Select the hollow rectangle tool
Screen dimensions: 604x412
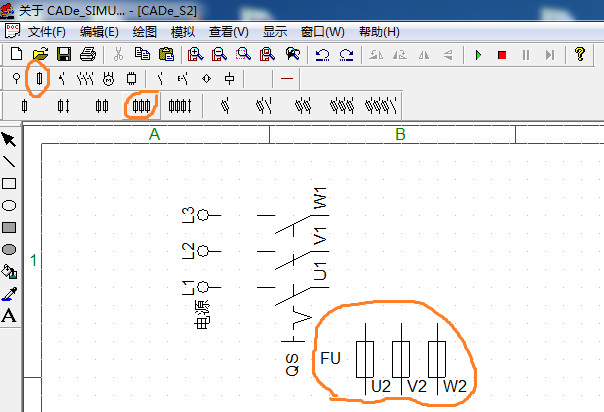[x=9, y=183]
